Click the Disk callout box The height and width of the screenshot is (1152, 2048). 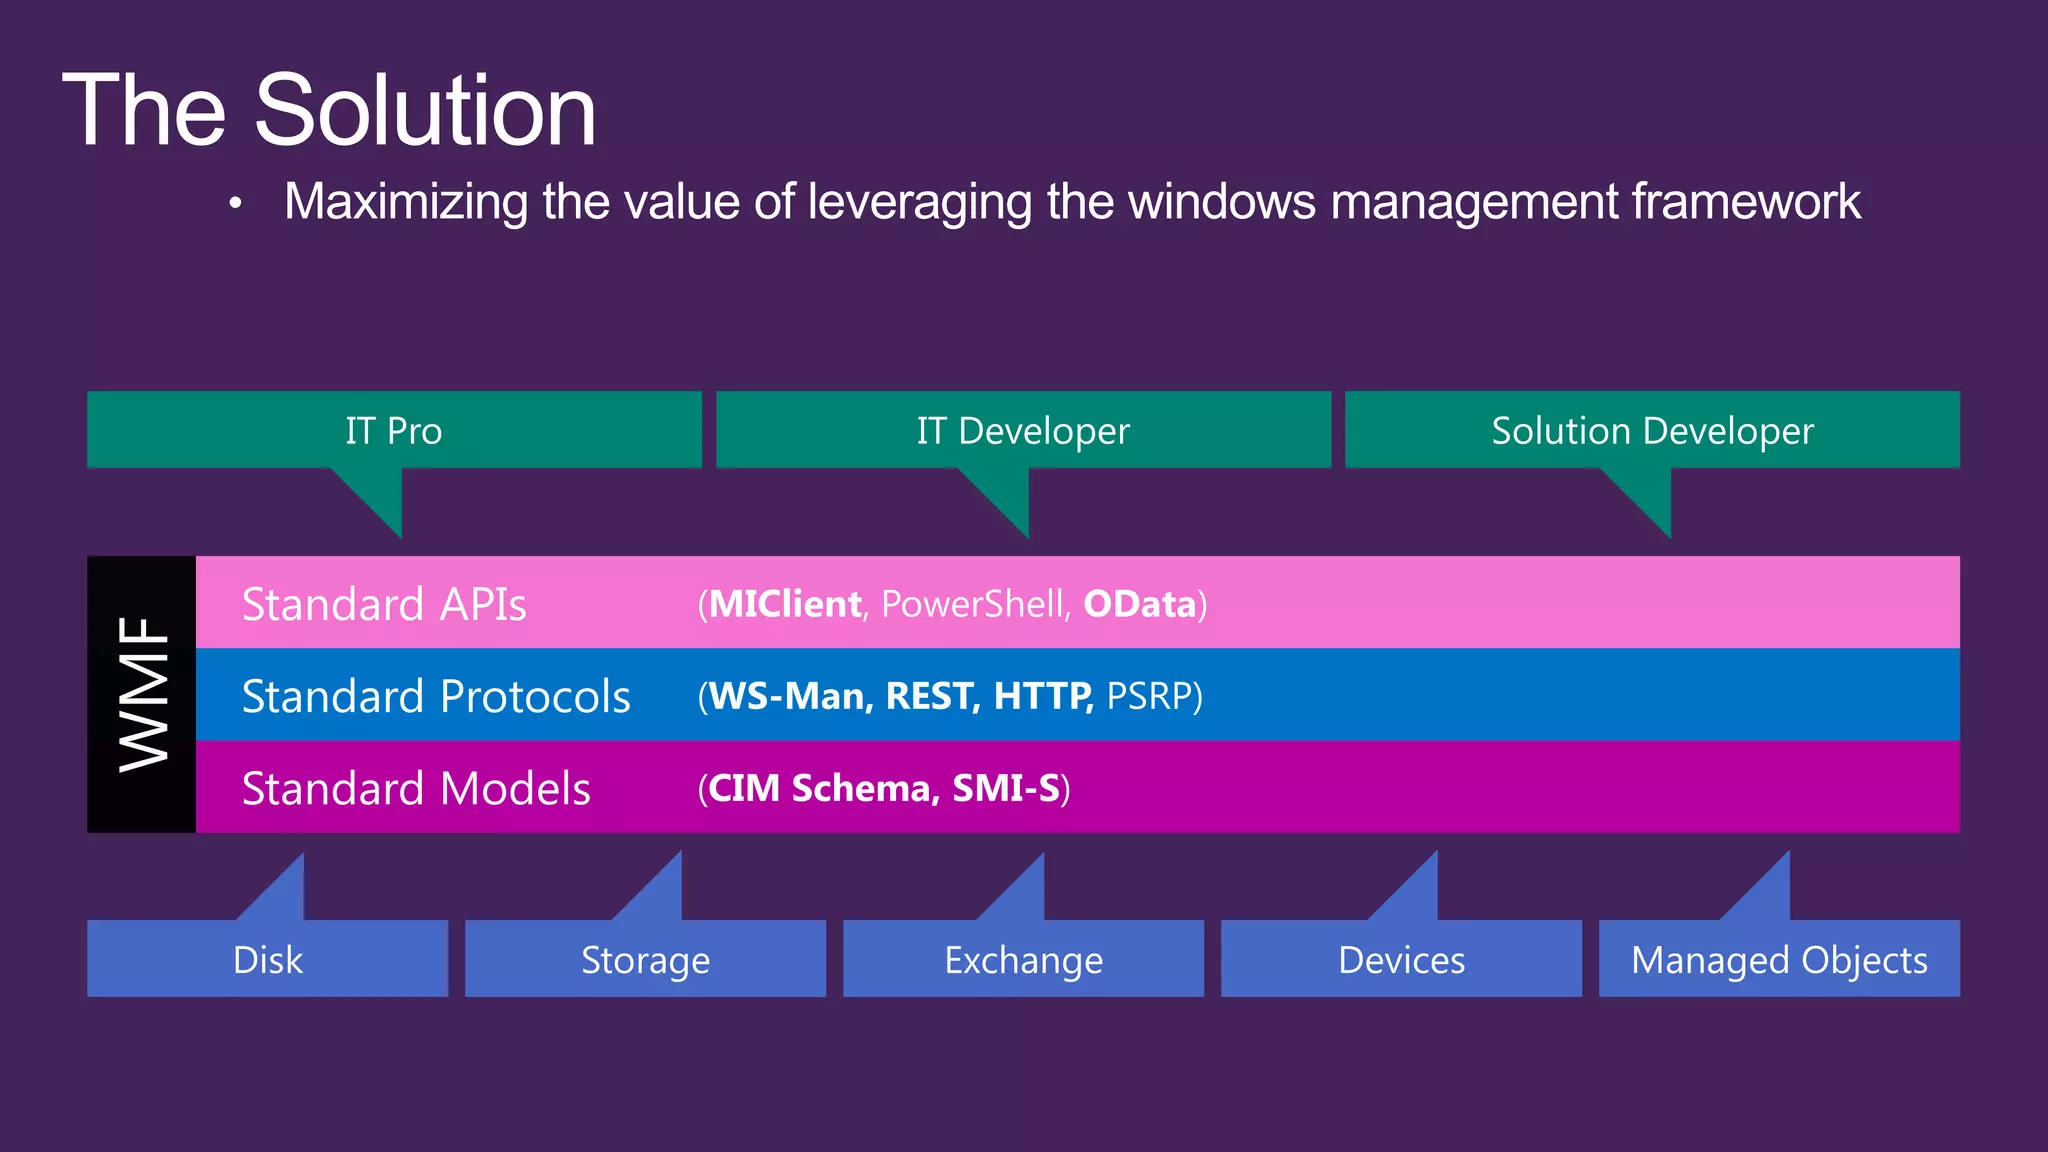coord(267,959)
